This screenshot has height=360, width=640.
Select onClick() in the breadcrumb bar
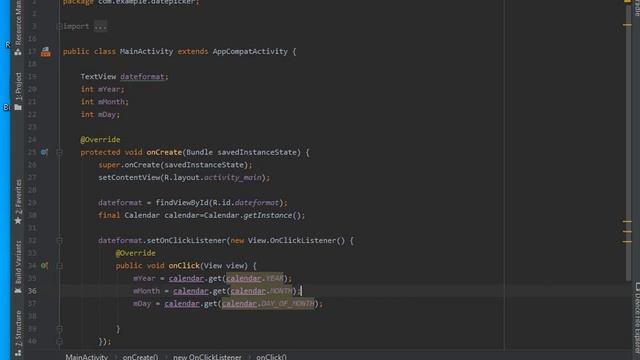(x=271, y=357)
